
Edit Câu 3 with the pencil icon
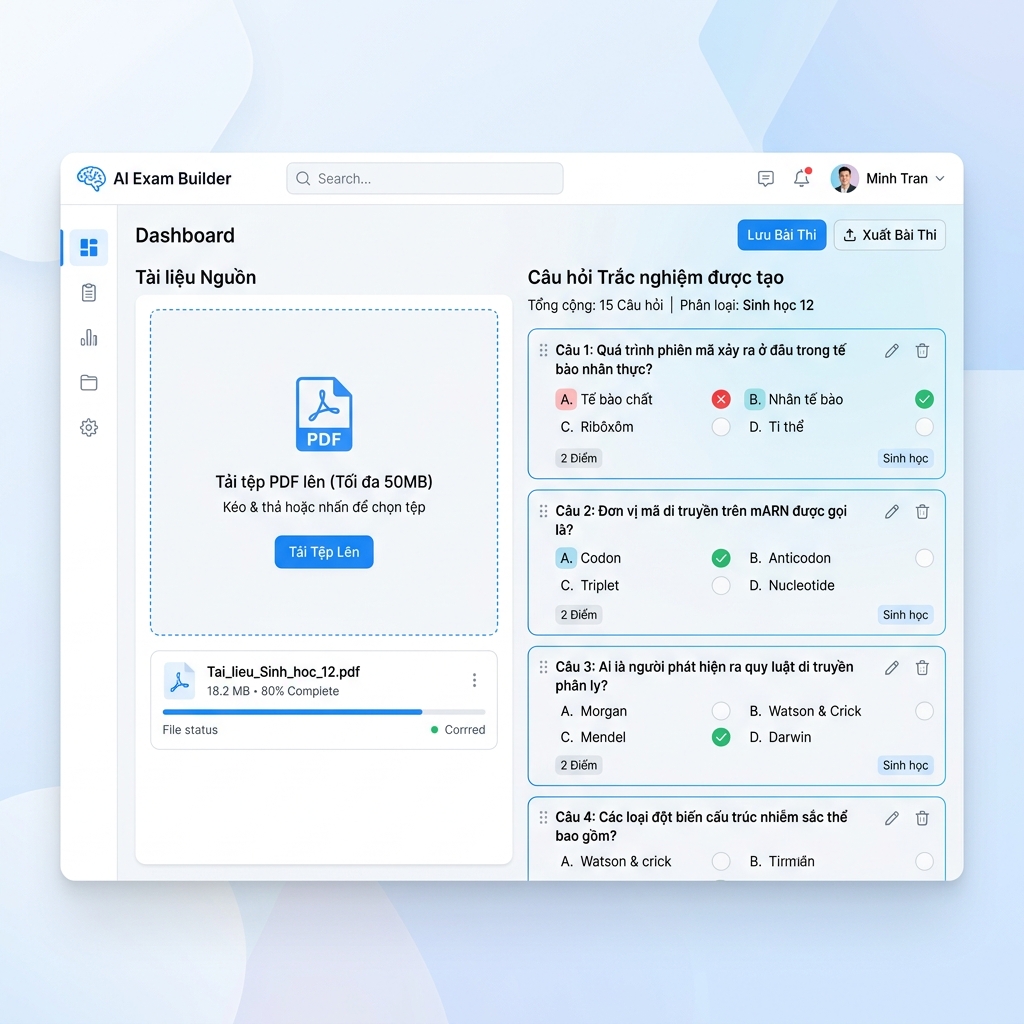pyautogui.click(x=892, y=667)
